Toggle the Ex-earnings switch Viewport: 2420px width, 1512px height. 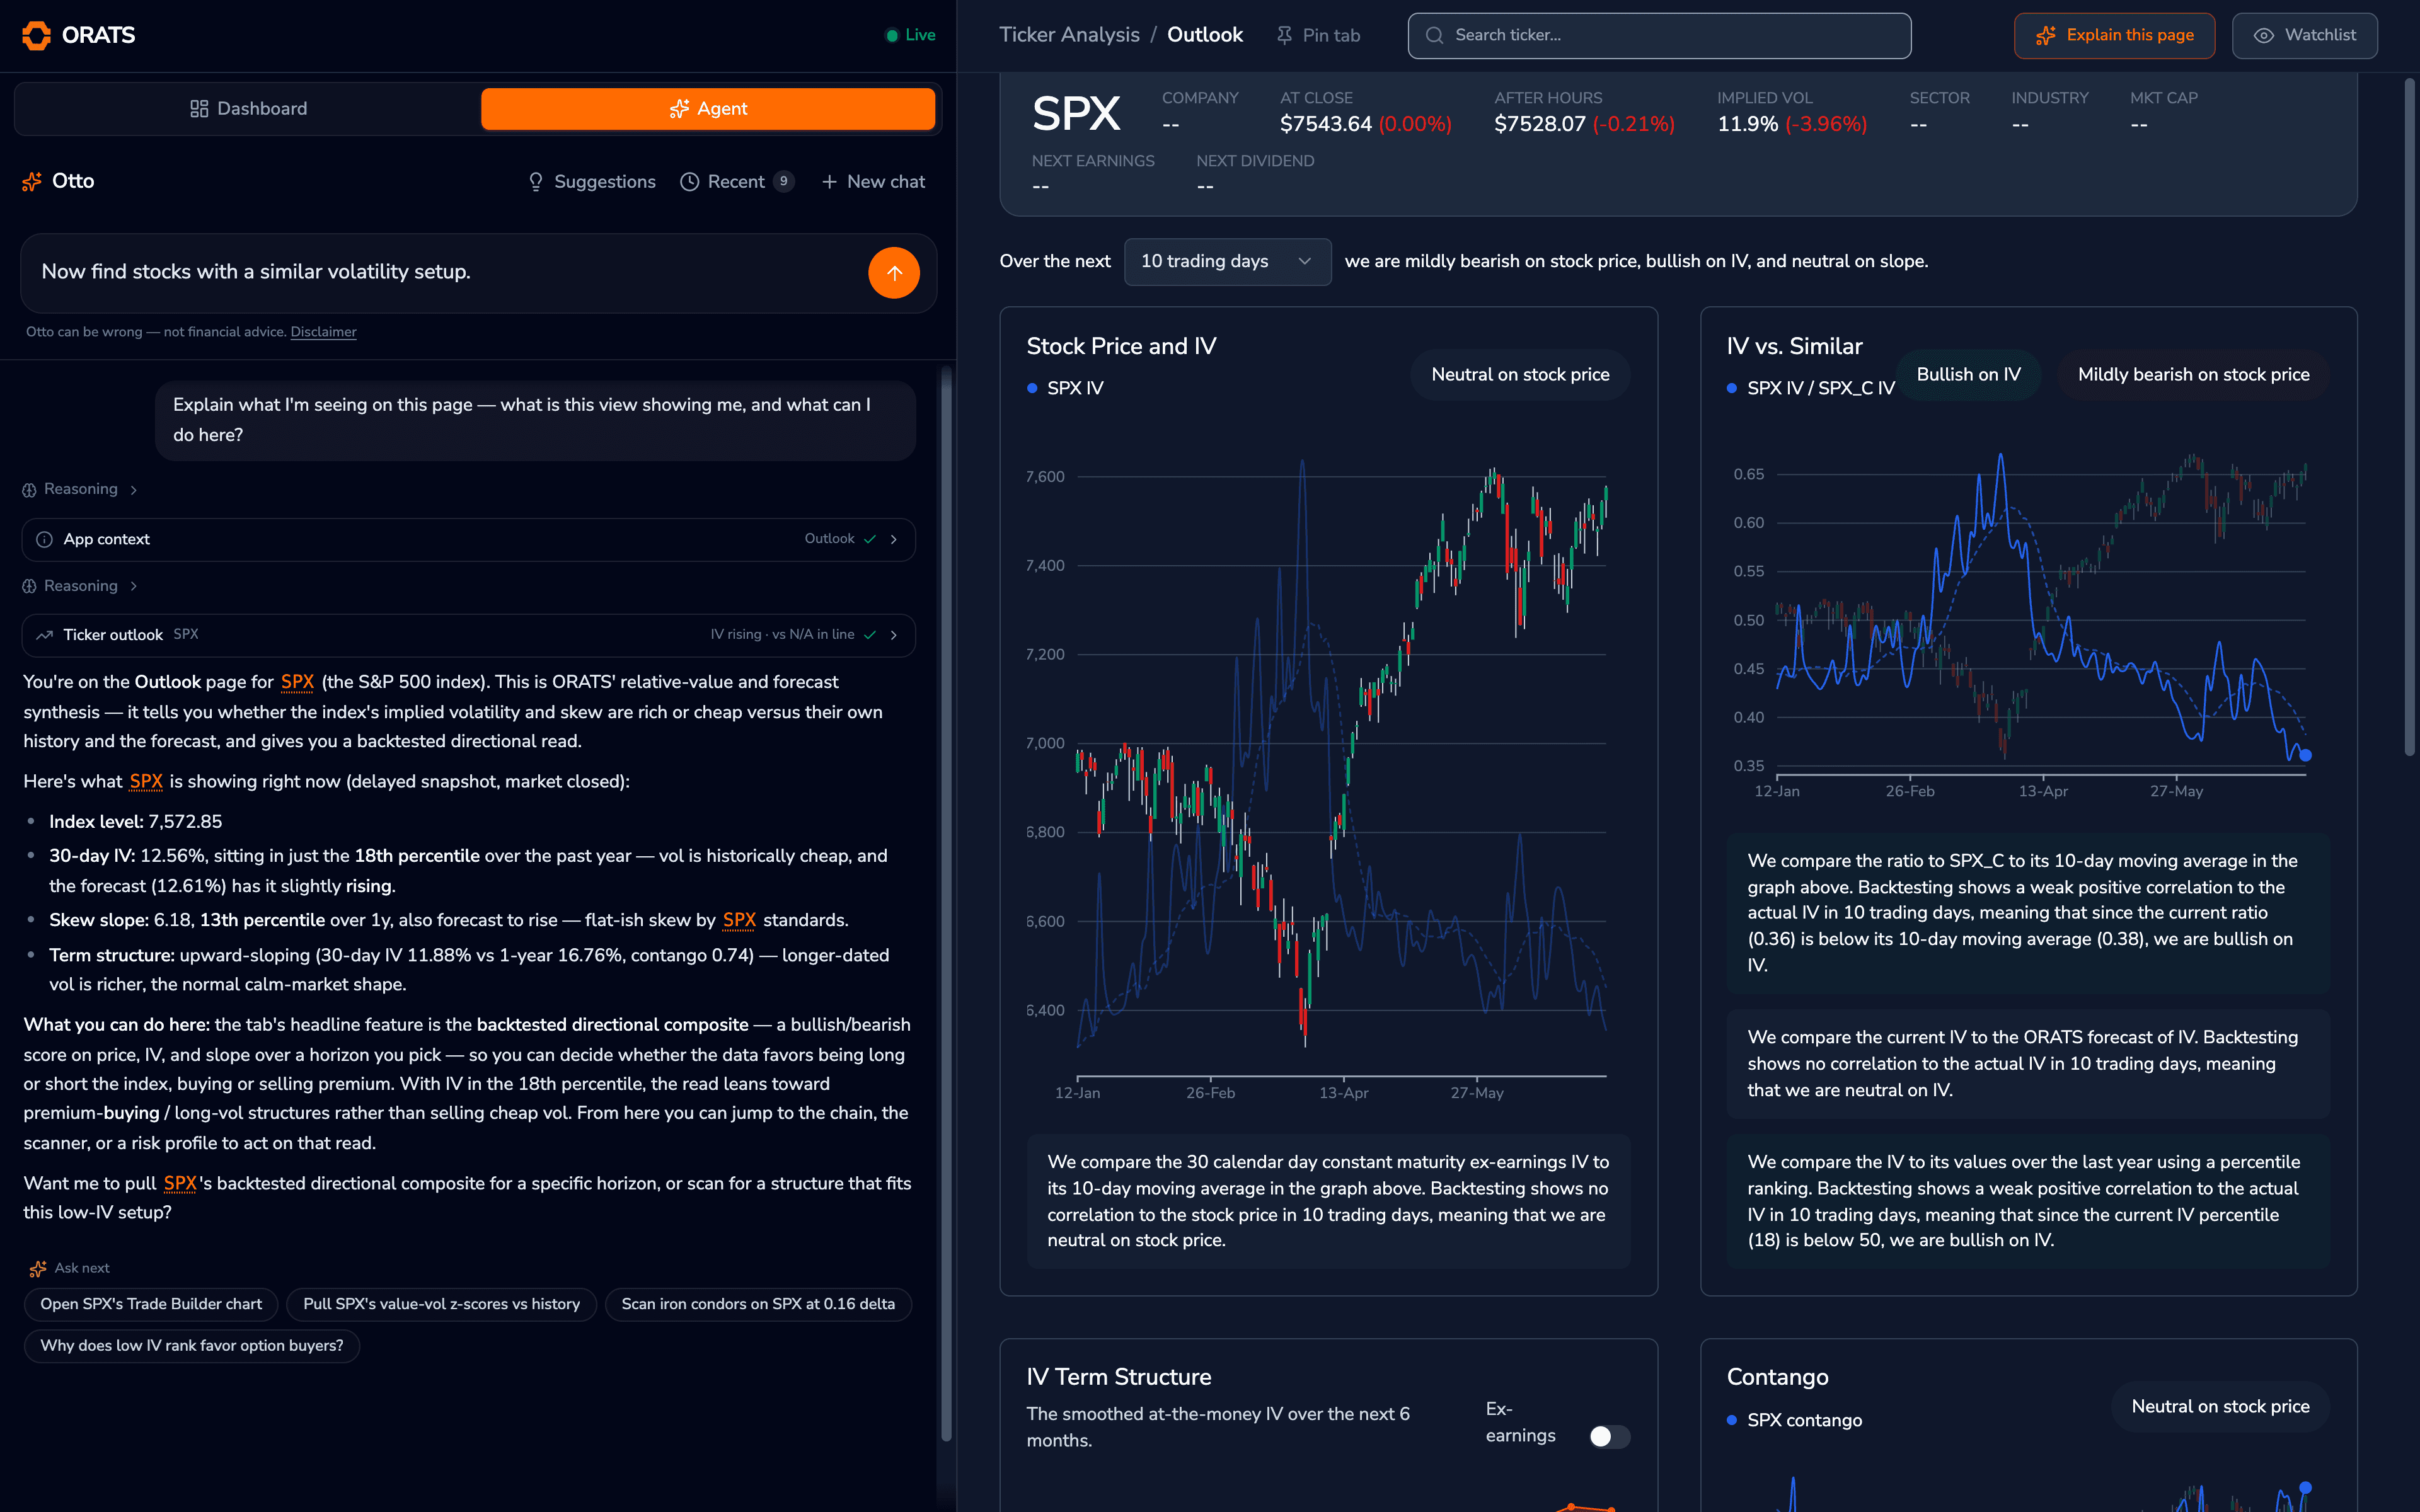[x=1609, y=1436]
